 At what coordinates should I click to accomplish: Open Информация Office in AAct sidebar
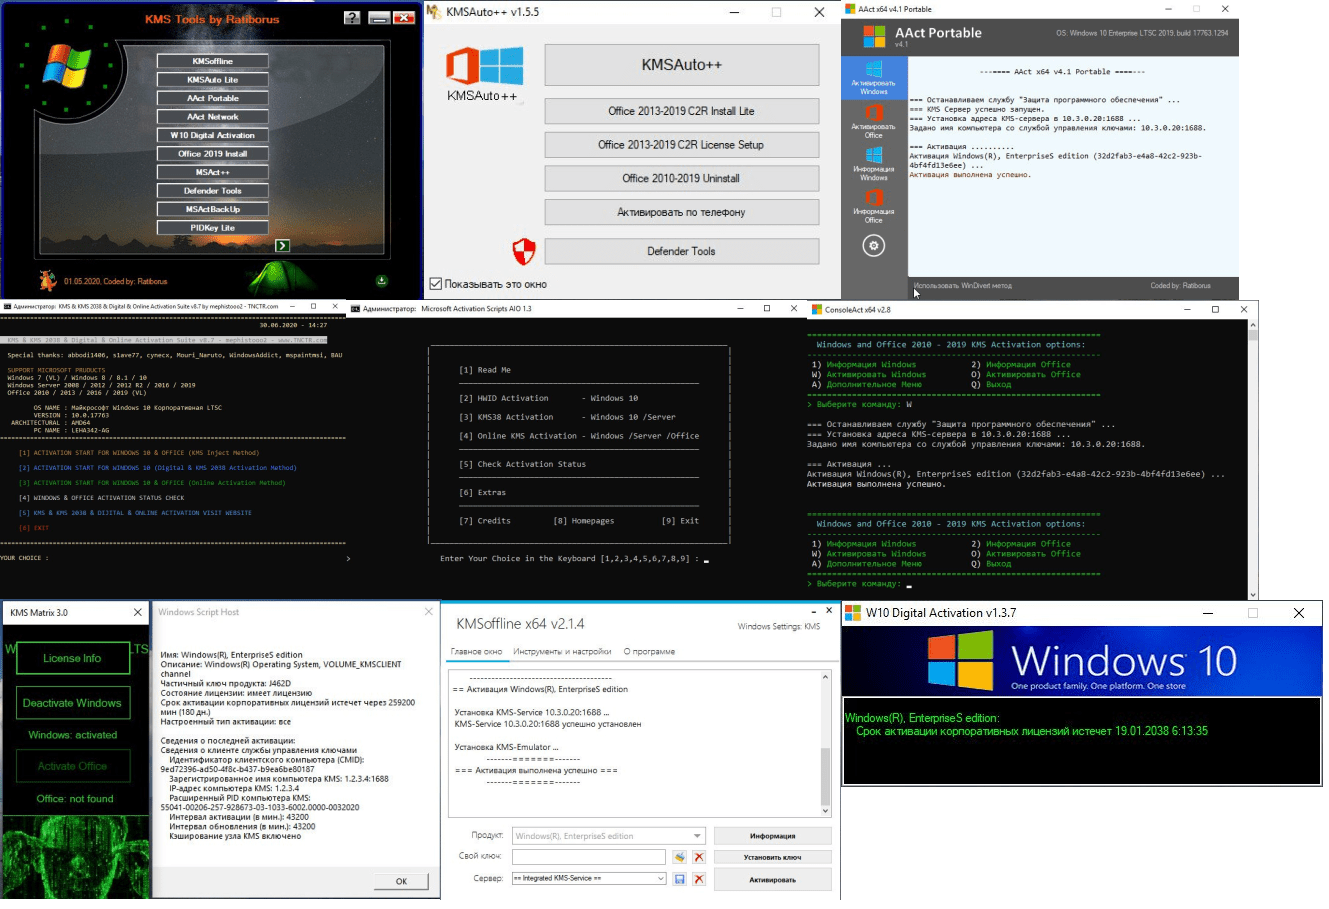pyautogui.click(x=873, y=207)
